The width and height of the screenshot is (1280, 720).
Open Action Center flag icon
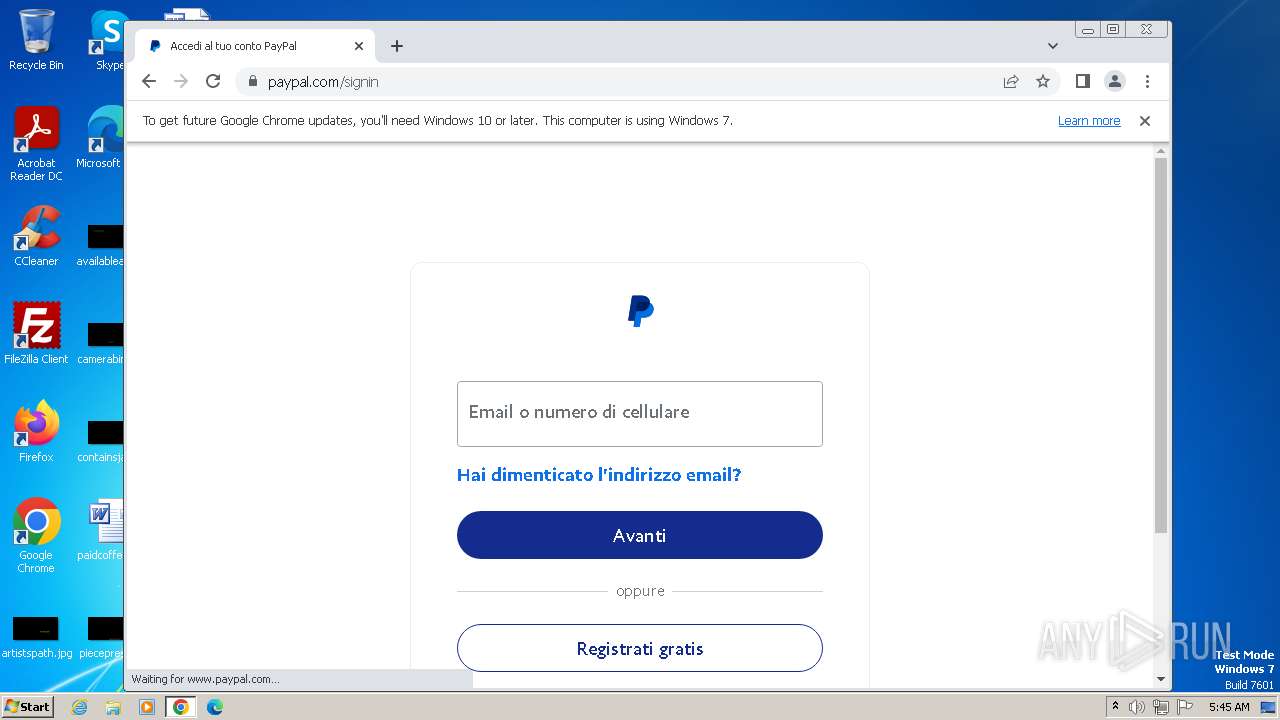pyautogui.click(x=1185, y=707)
